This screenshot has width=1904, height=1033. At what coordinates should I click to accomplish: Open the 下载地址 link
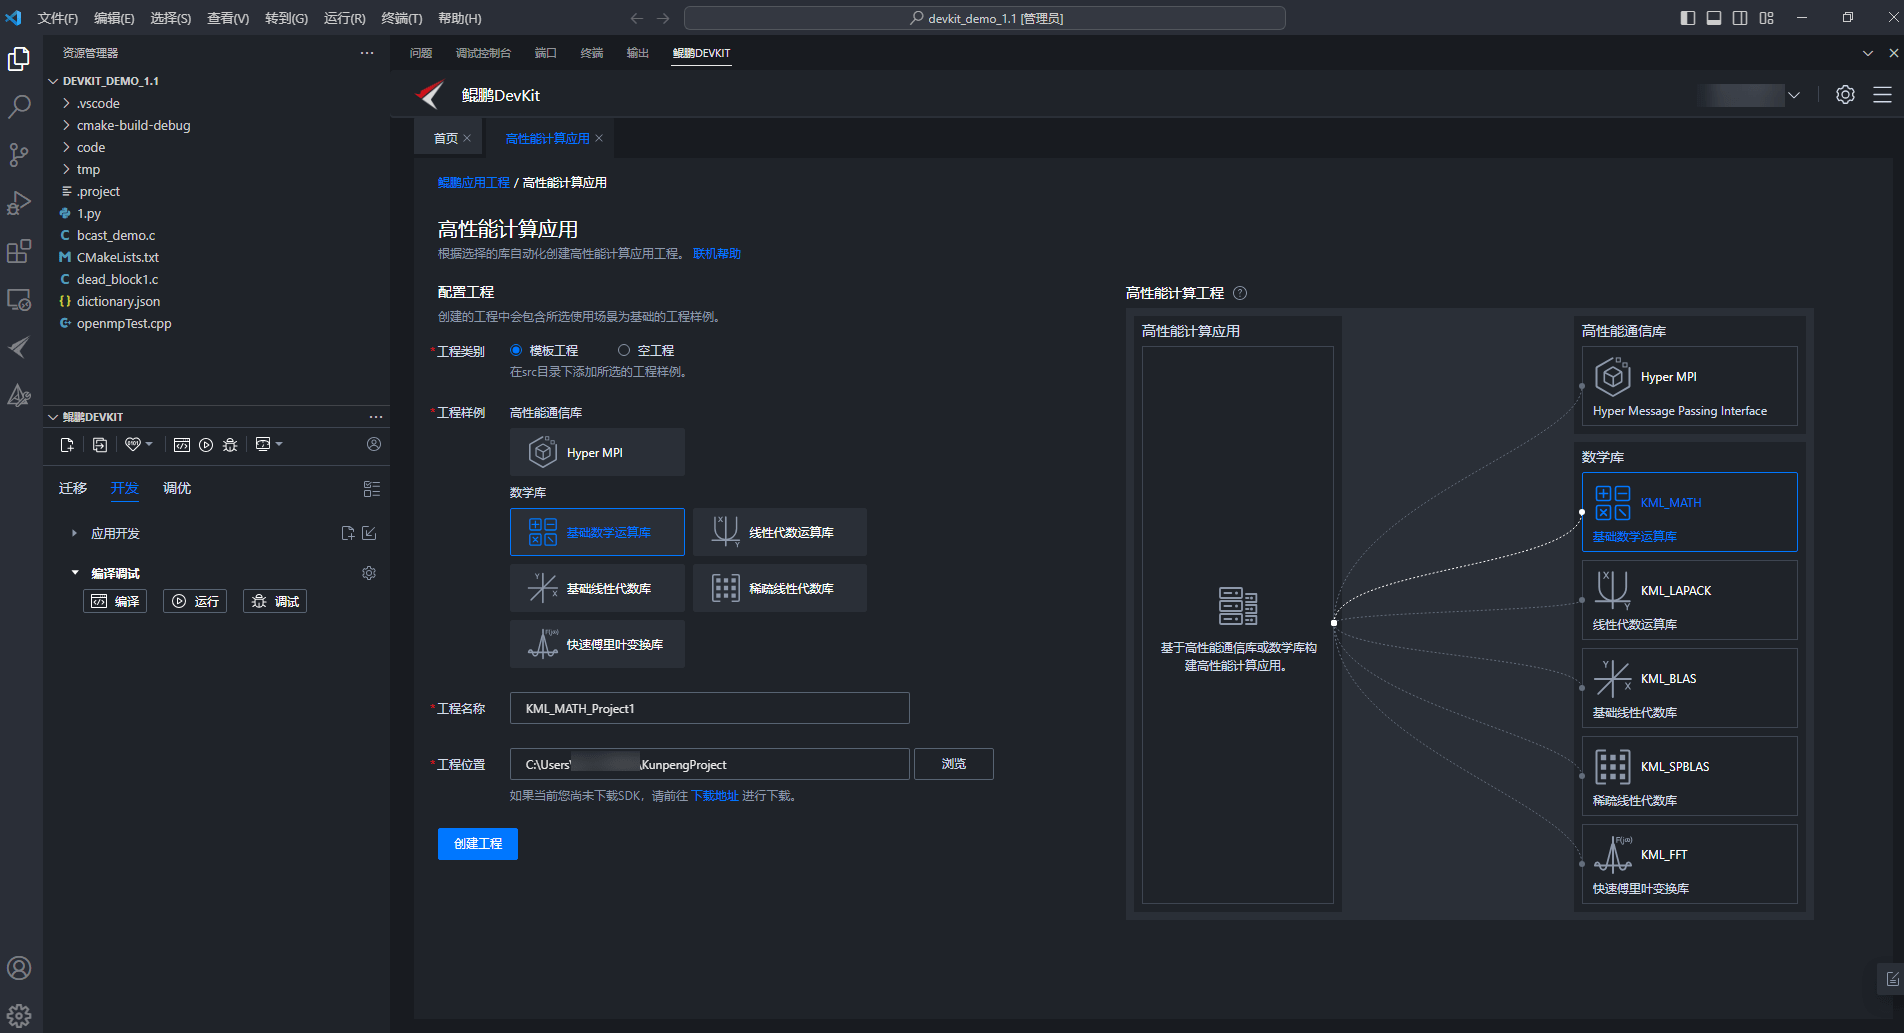pos(715,796)
